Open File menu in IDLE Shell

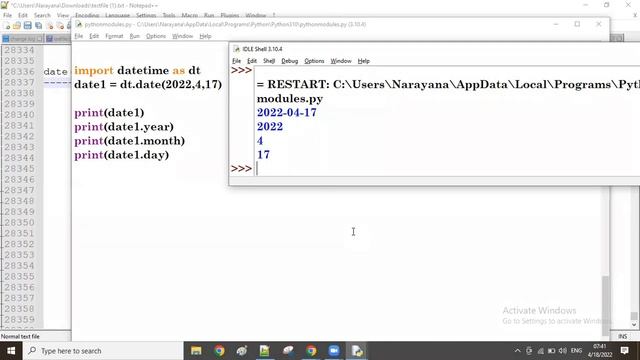coord(236,61)
